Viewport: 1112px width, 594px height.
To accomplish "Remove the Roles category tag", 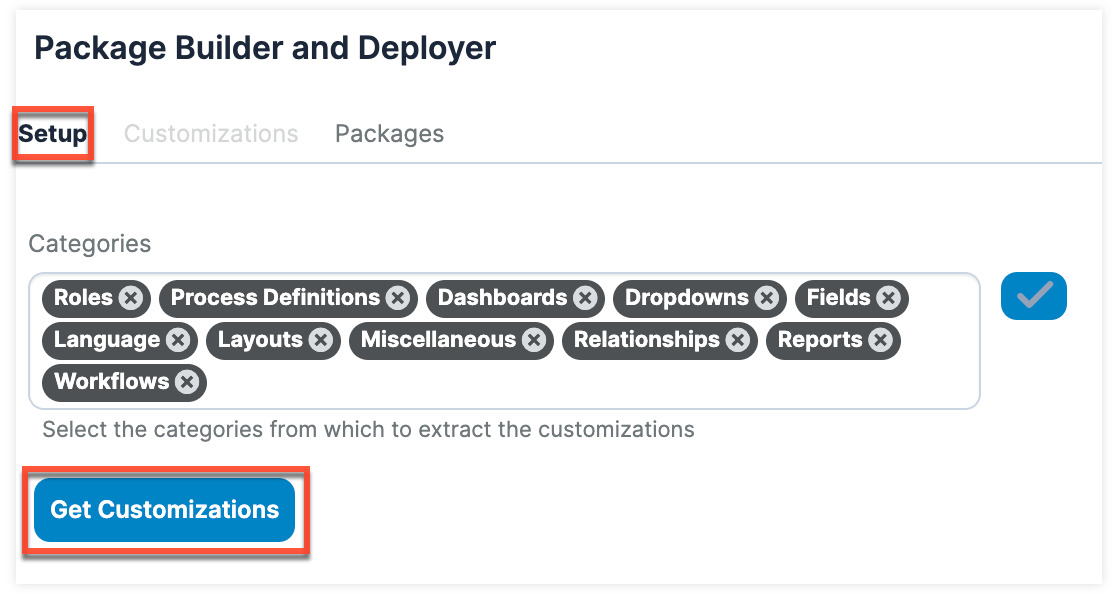I will [131, 298].
